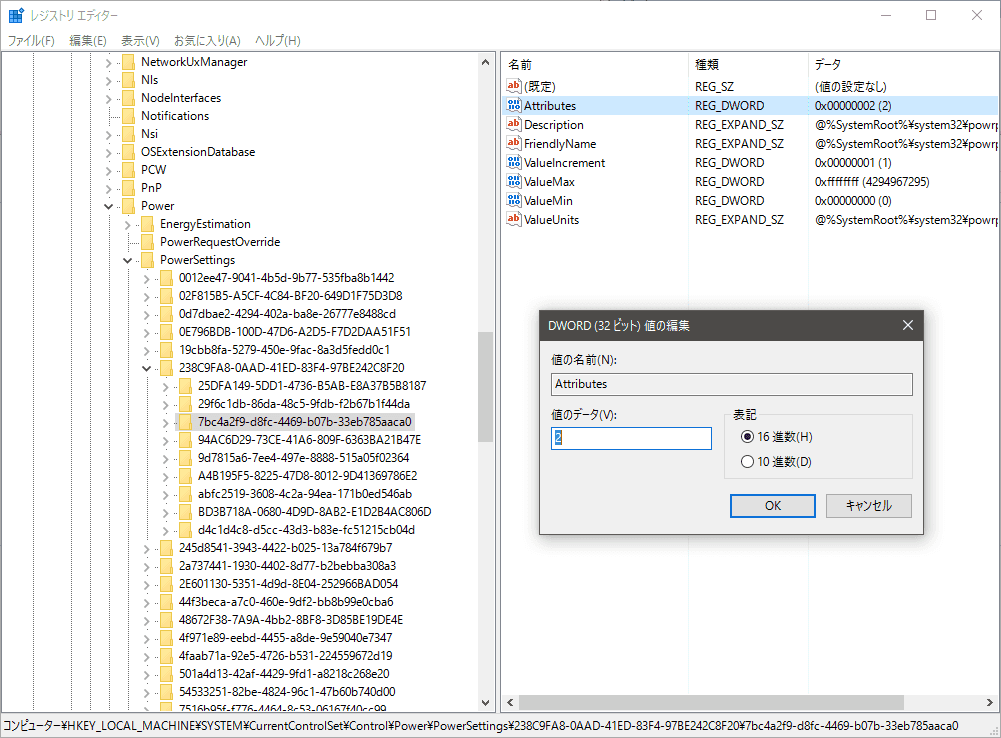1001x738 pixels.
Task: Click the tree pane scroll-up arrow
Action: coord(485,63)
